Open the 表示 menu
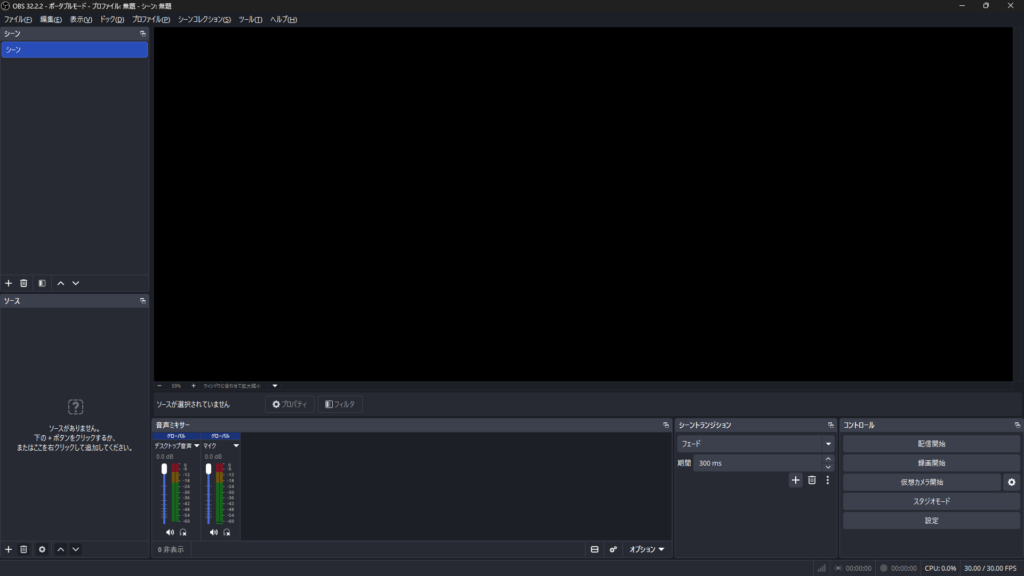1024x576 pixels. 81,20
